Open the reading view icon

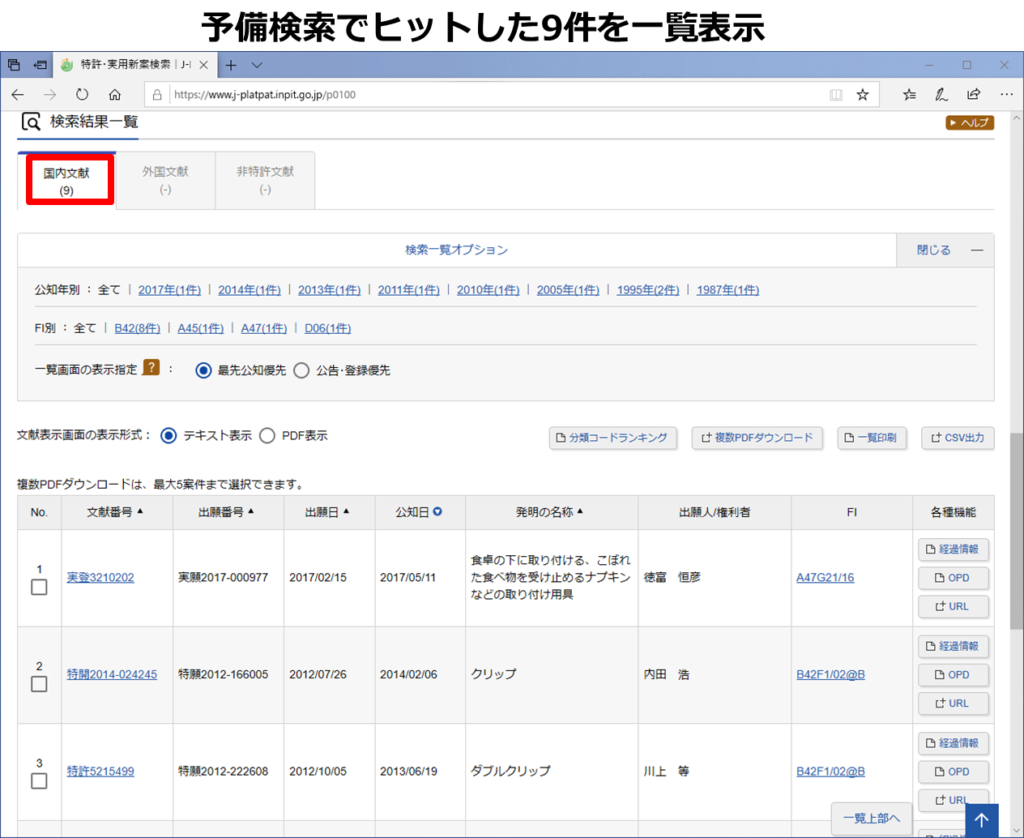coord(836,95)
